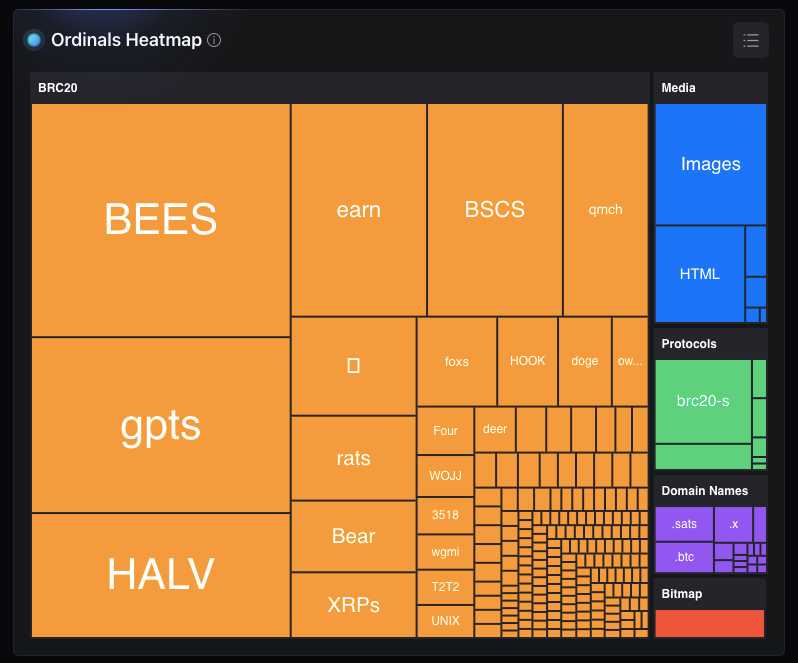Click the 3518 tile
The width and height of the screenshot is (798, 663).
click(x=445, y=515)
